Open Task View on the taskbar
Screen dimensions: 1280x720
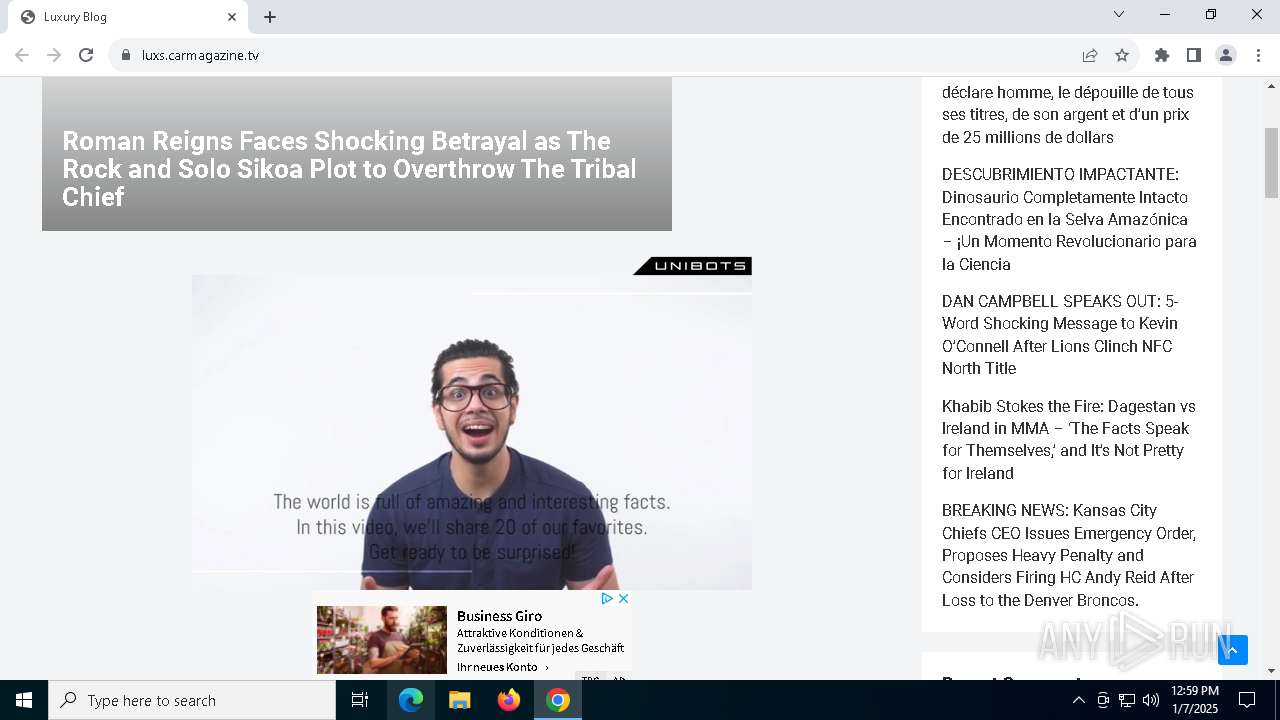click(360, 700)
